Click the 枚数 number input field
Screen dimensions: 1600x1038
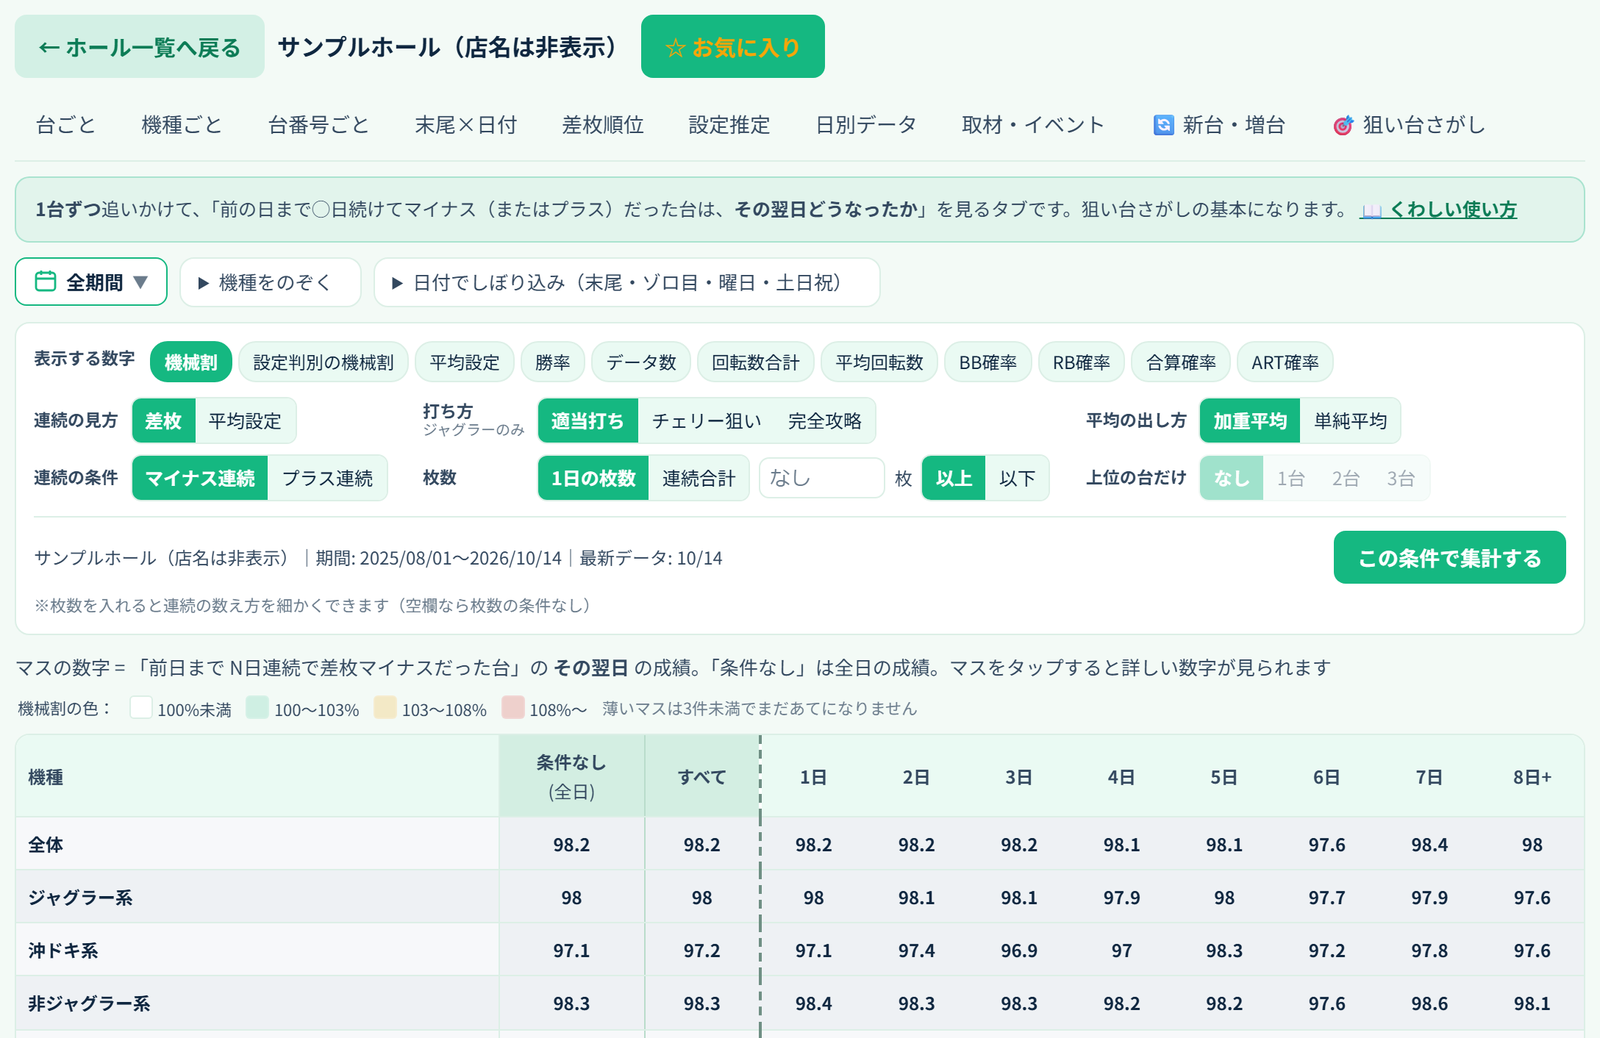point(822,478)
